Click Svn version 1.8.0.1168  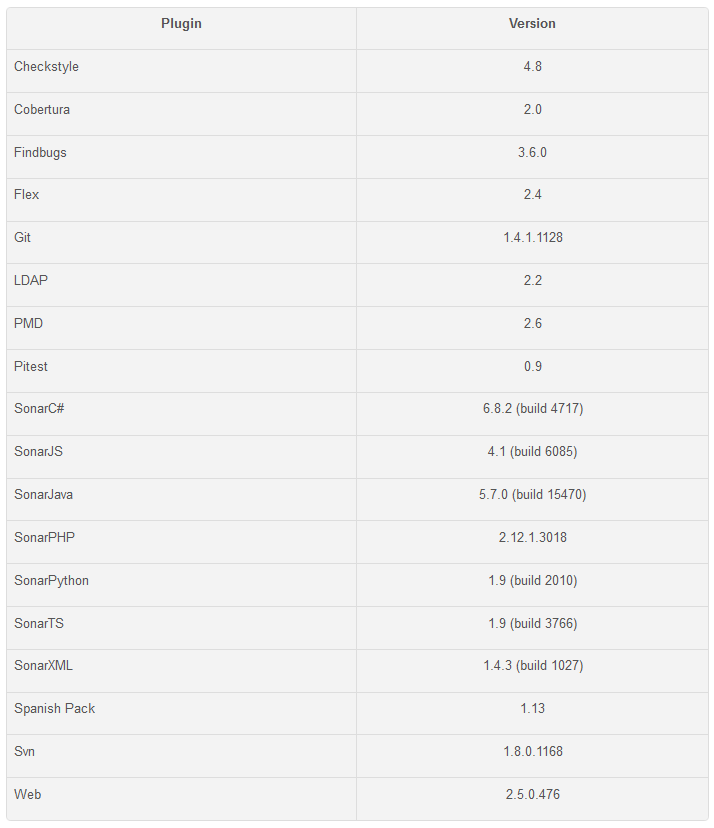[x=533, y=751]
